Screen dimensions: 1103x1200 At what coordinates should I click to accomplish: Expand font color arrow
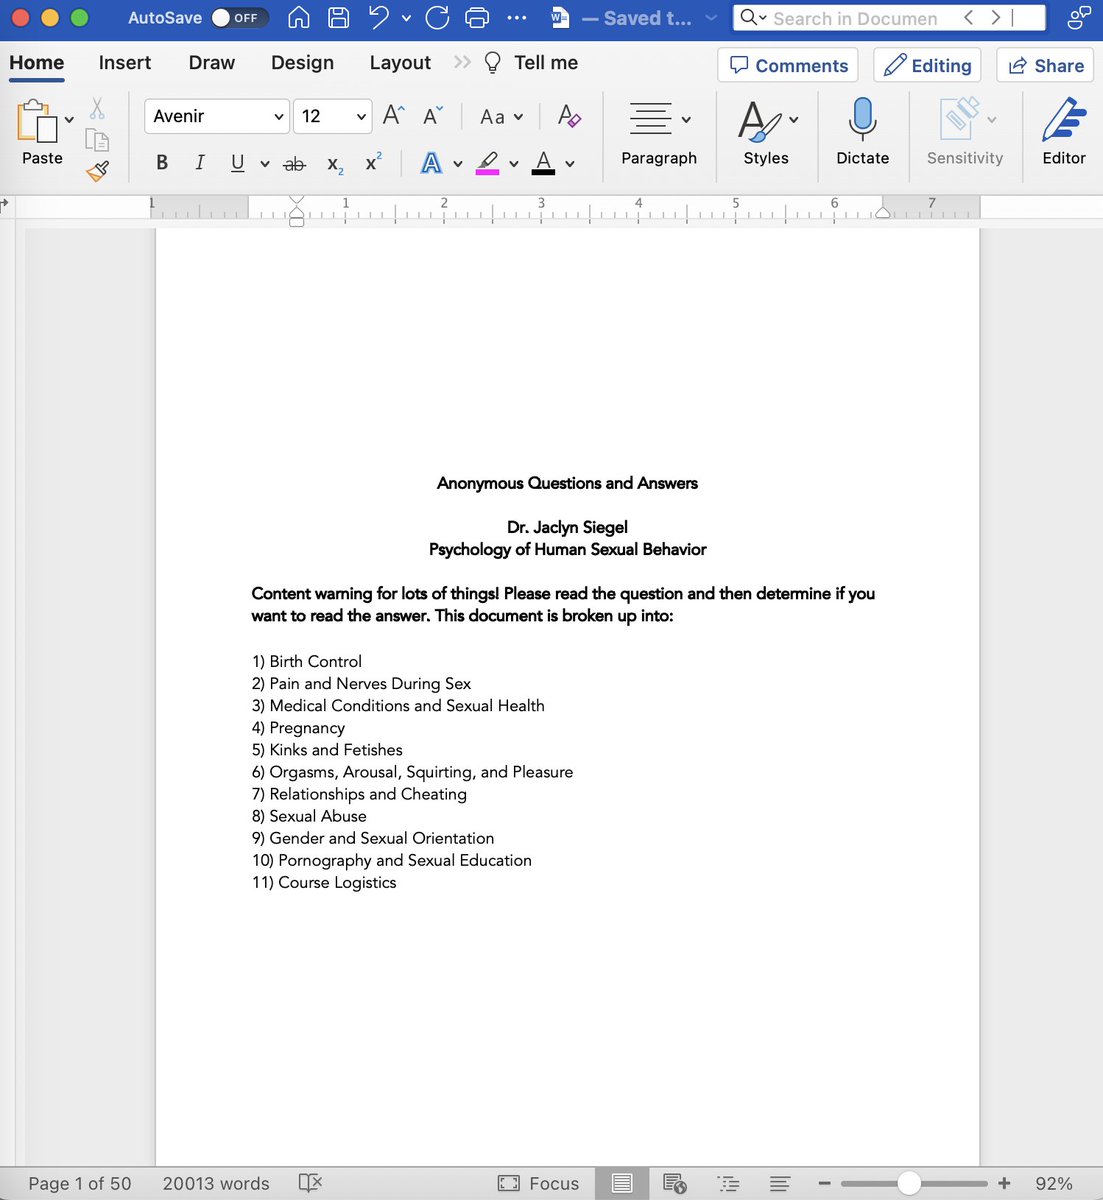(570, 164)
